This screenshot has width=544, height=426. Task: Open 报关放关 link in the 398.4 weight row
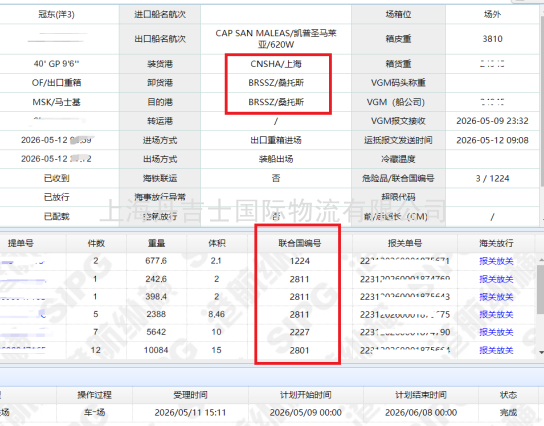[496, 297]
